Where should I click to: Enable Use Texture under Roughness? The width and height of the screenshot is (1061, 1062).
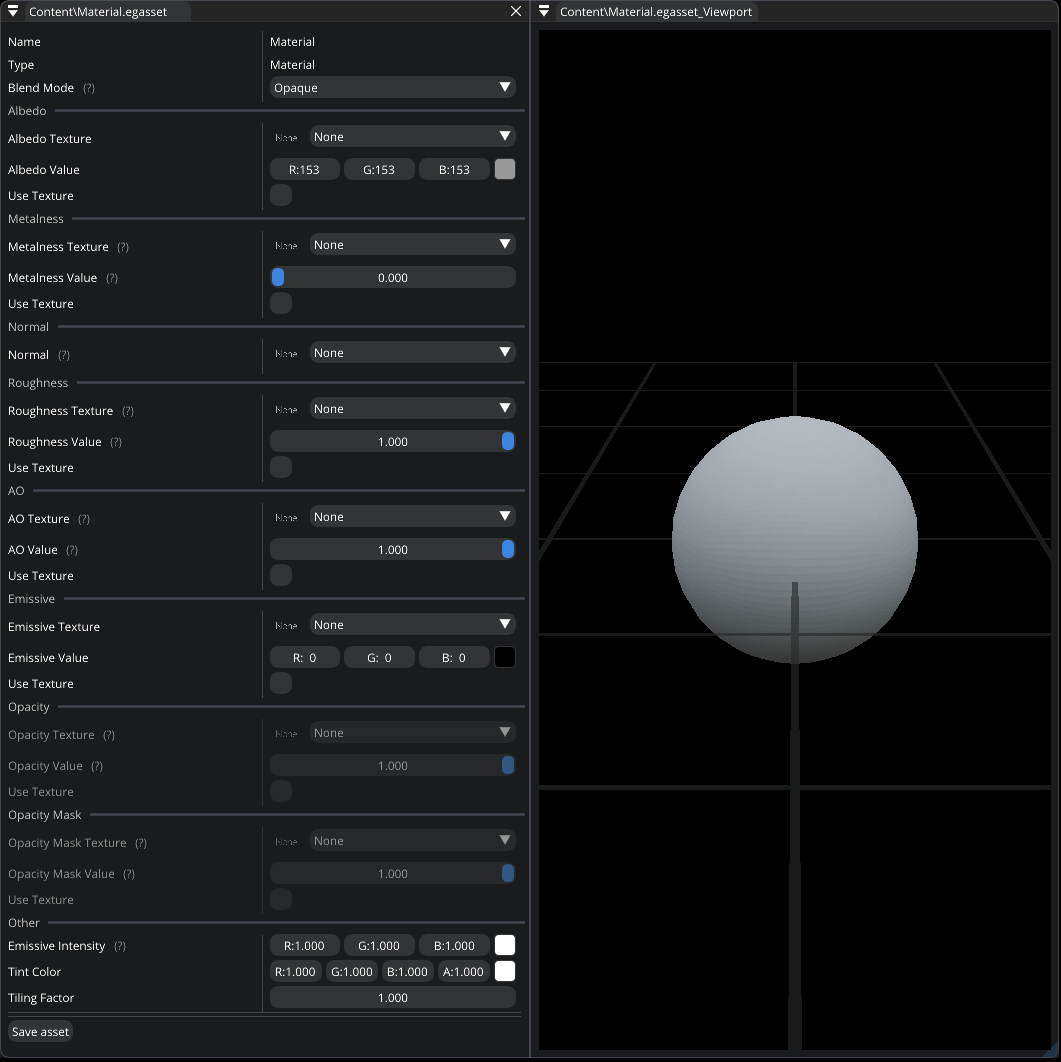click(281, 467)
